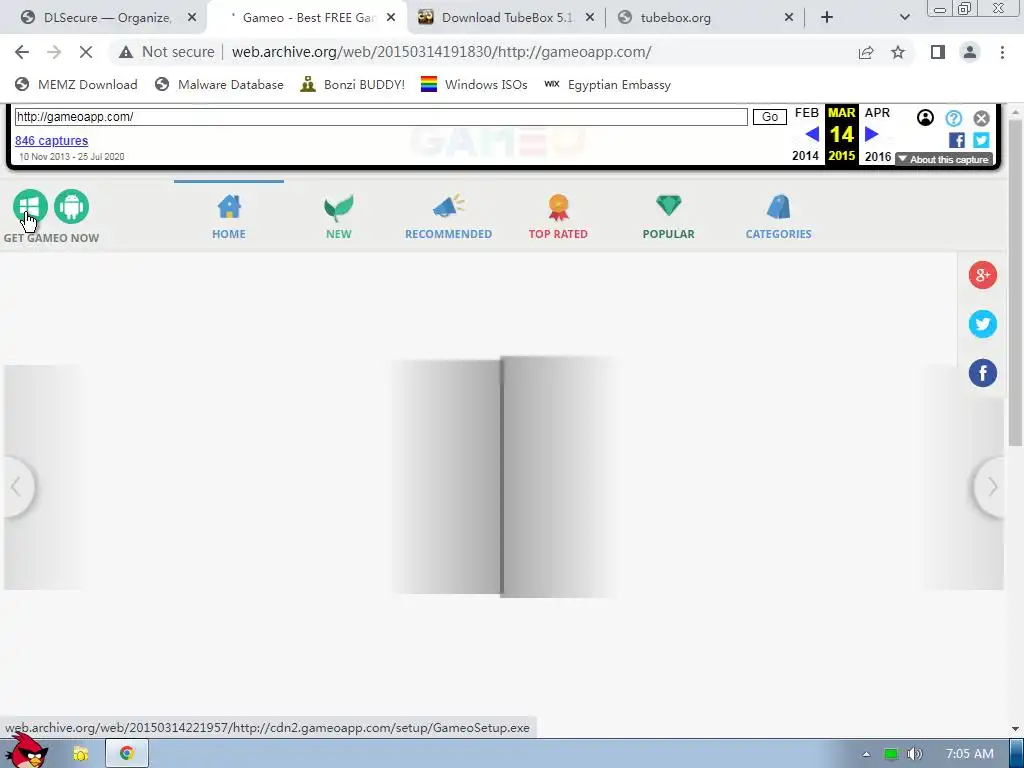Close the tubebox.org tab
Viewport: 1024px width, 768px height.
(788, 18)
